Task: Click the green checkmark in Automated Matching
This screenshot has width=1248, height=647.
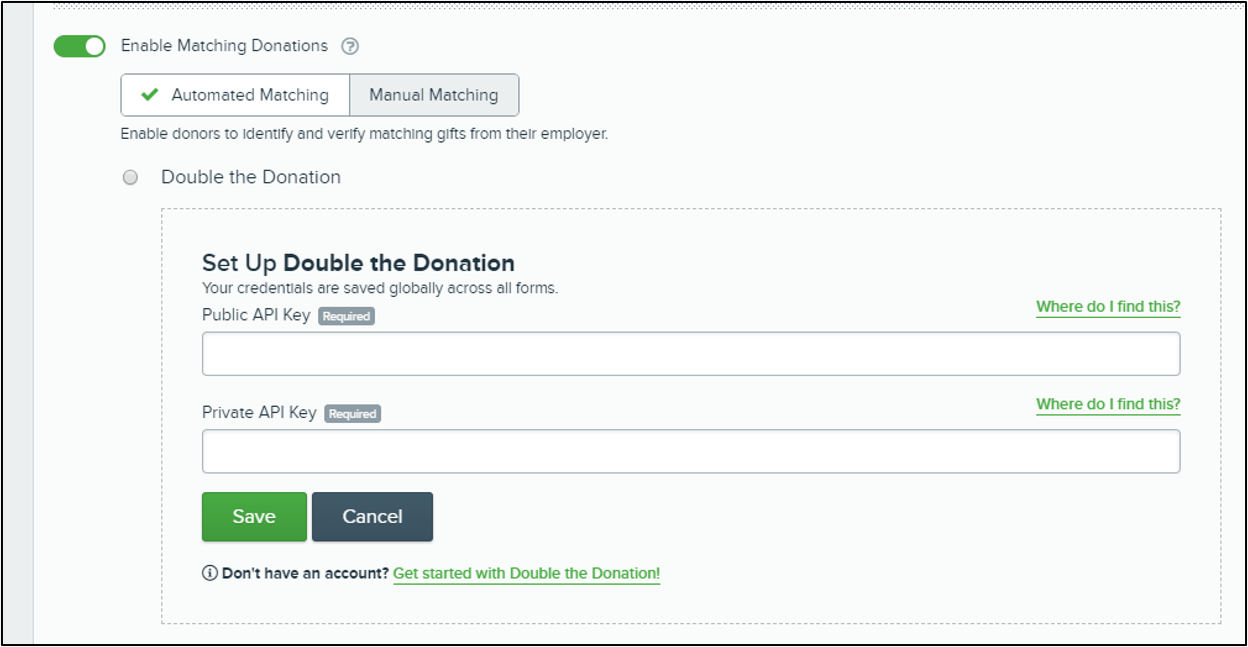Action: coord(150,95)
